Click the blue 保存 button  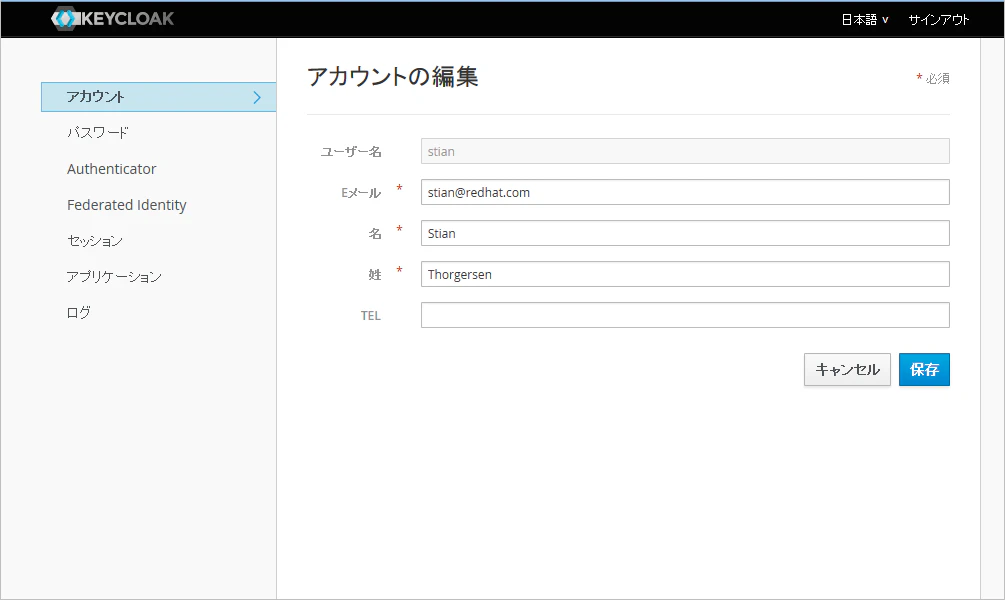(924, 370)
